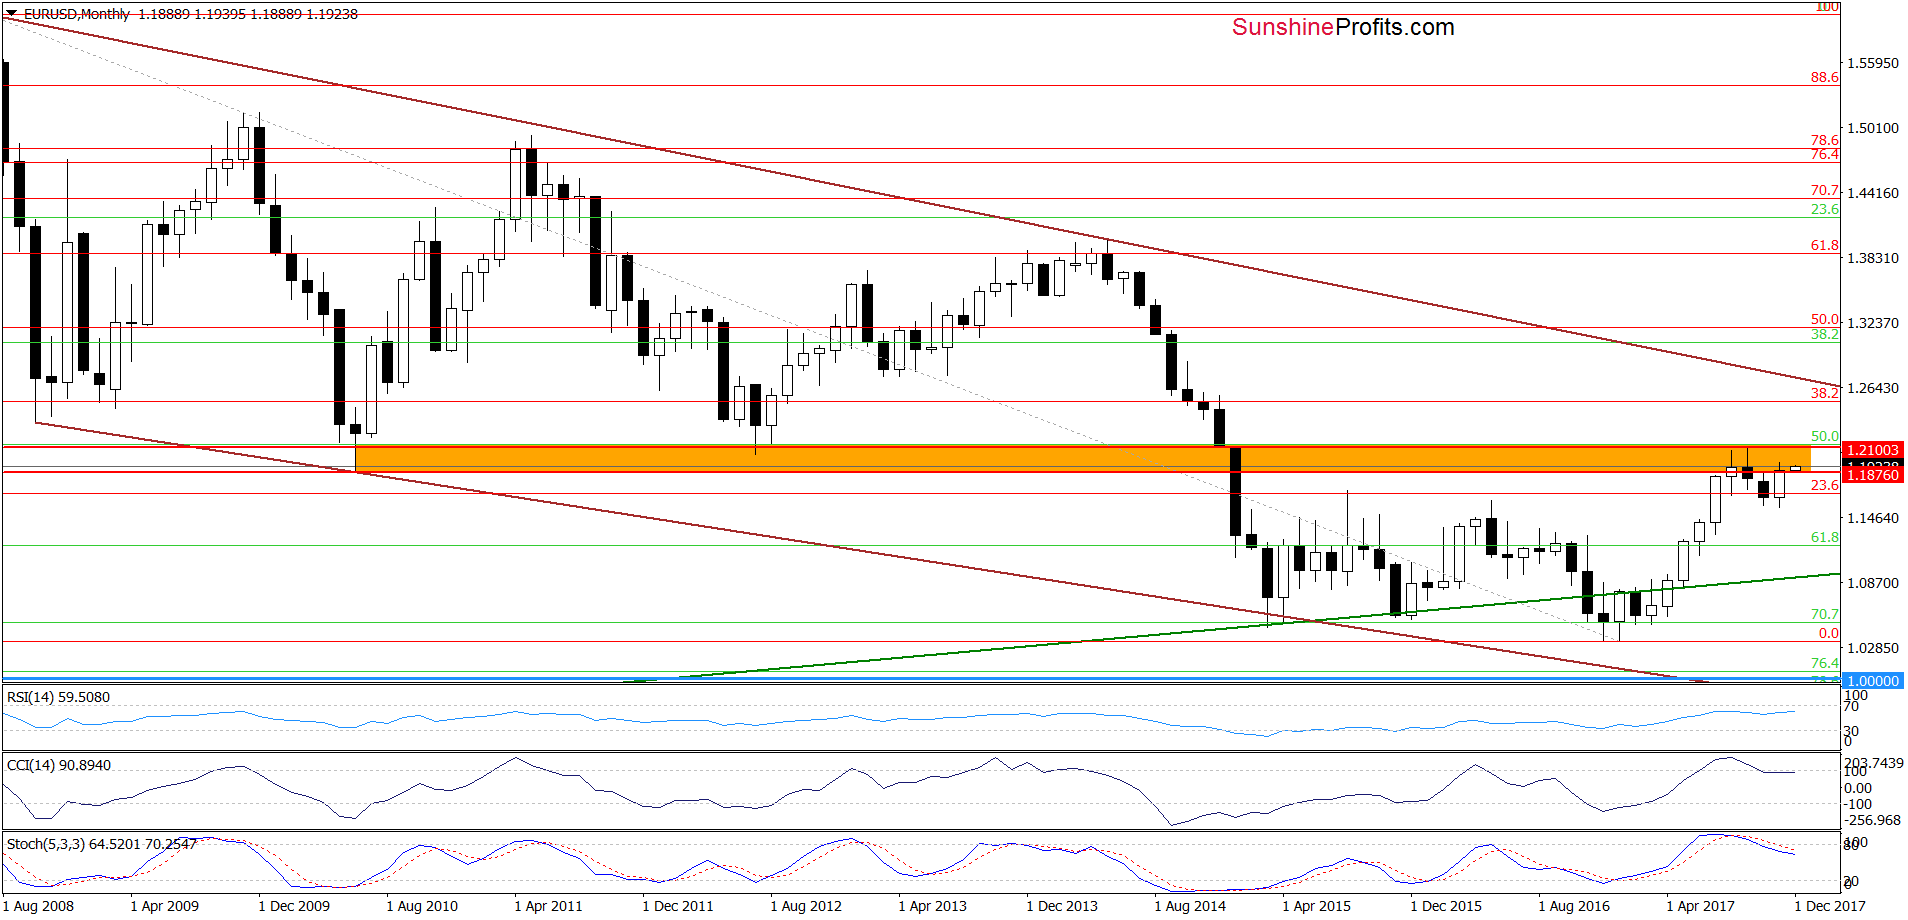The width and height of the screenshot is (1908, 920).
Task: Click the red 0.0 Fibonacci label
Action: [x=1828, y=633]
